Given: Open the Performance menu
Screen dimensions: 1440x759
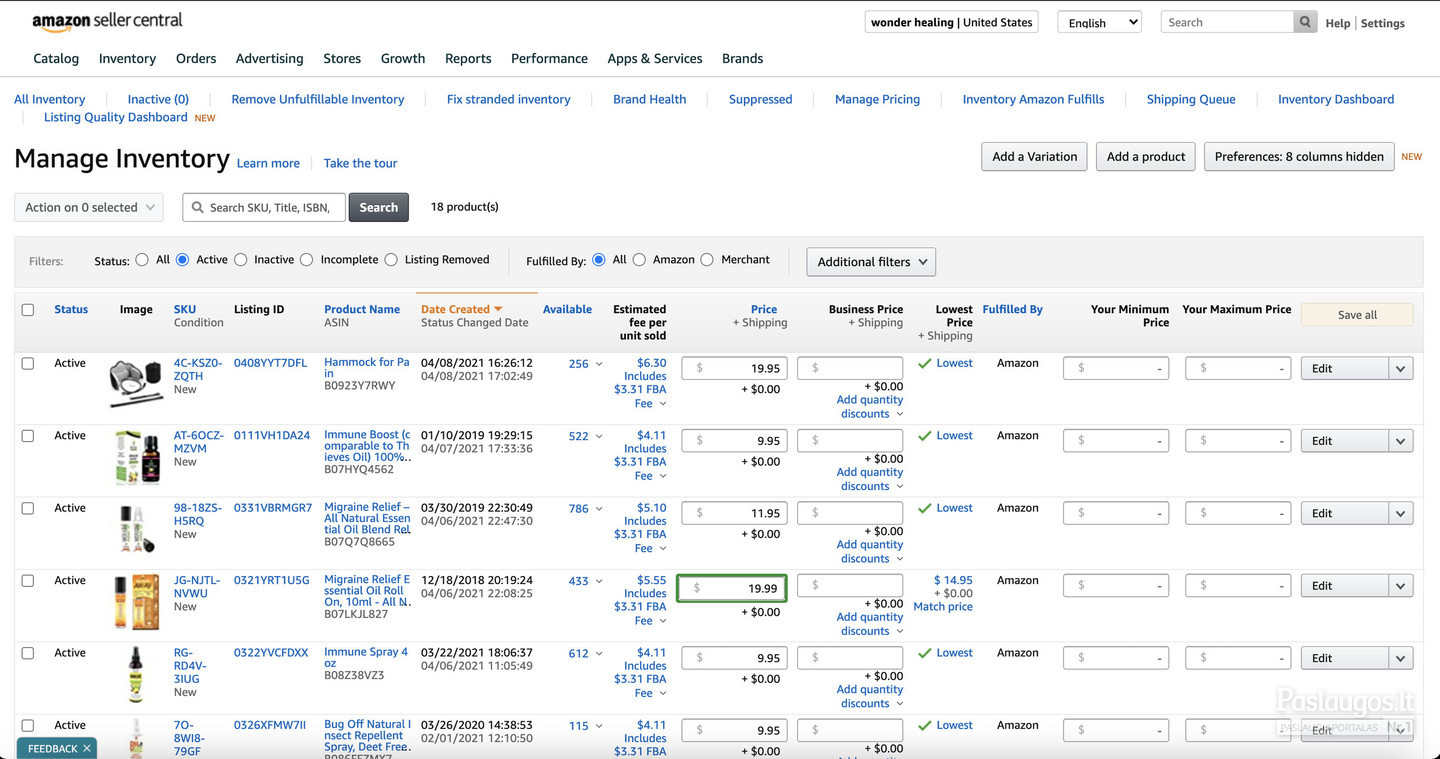Looking at the screenshot, I should (549, 58).
